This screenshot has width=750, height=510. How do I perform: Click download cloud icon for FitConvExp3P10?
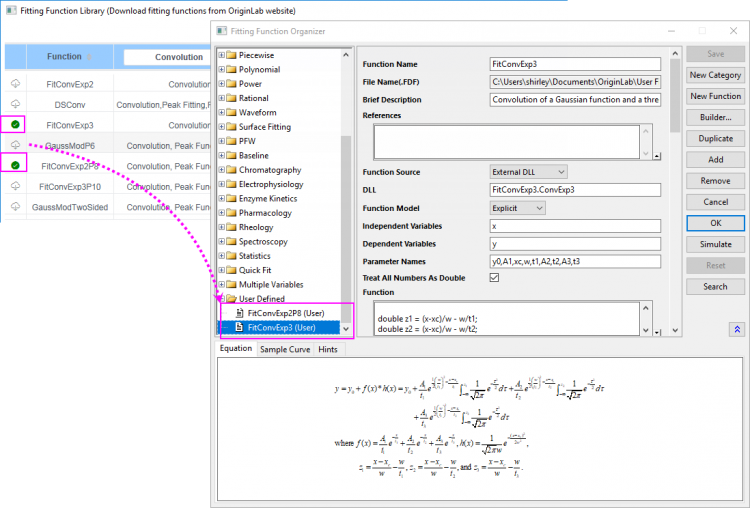pyautogui.click(x=15, y=186)
